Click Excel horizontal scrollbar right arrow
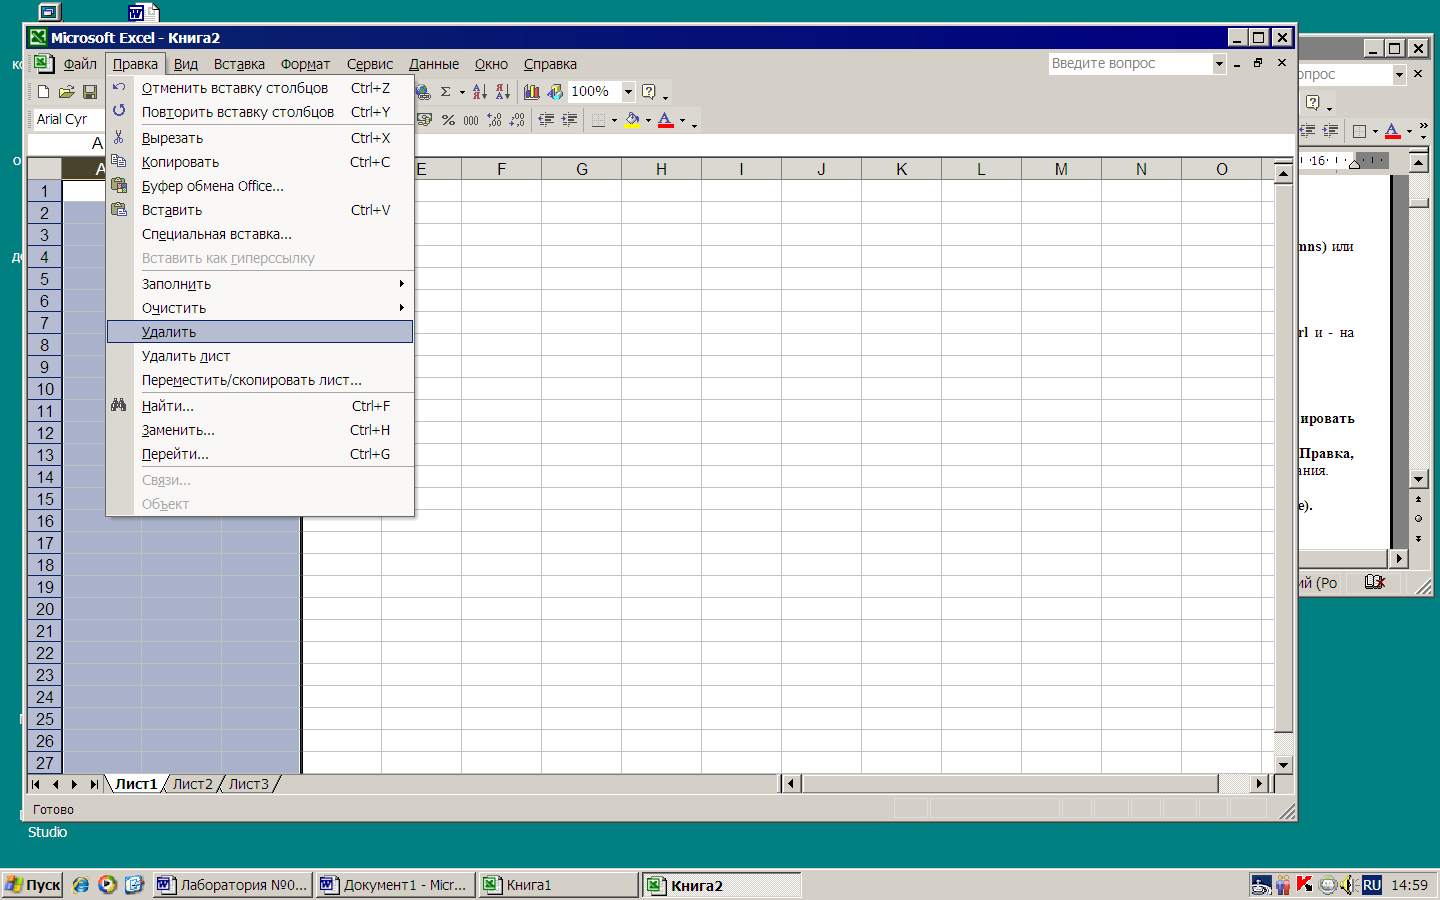Screen dimensions: 1440x900 [1260, 784]
